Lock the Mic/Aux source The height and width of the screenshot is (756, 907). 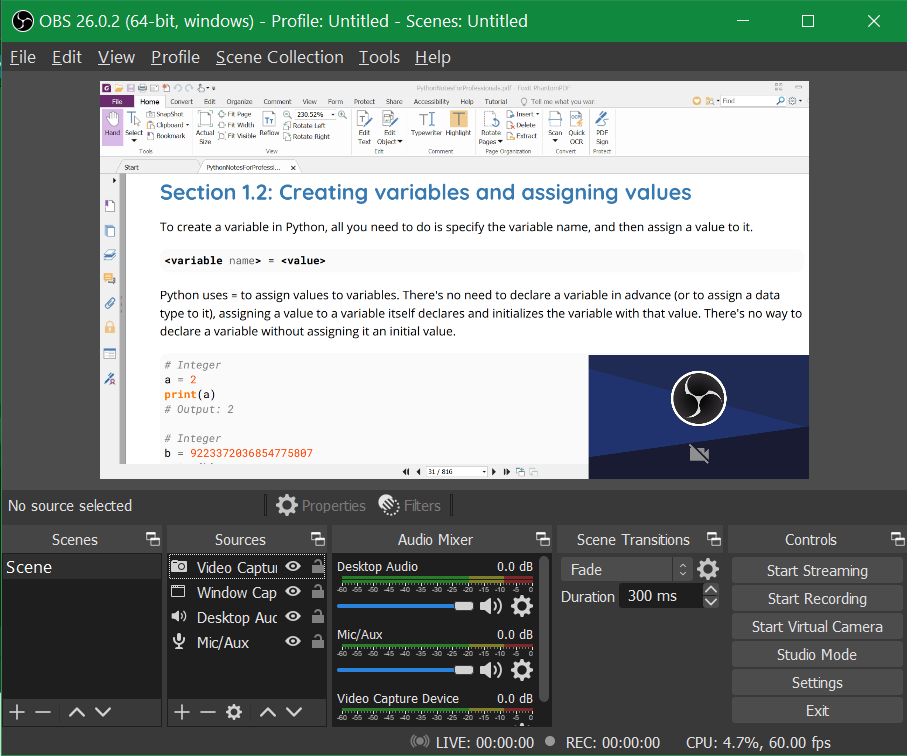(317, 641)
